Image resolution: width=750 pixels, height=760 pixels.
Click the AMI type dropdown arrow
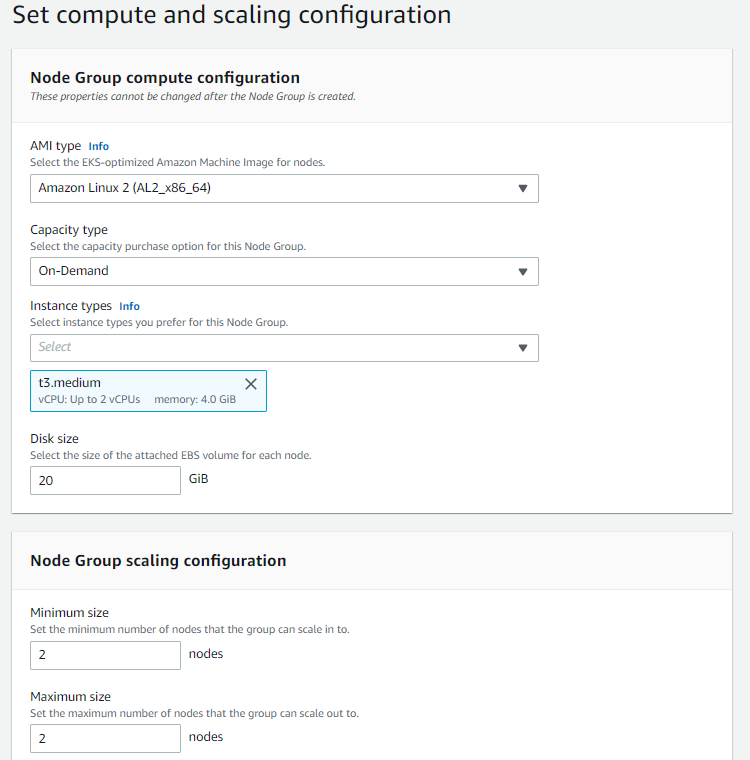tap(522, 188)
